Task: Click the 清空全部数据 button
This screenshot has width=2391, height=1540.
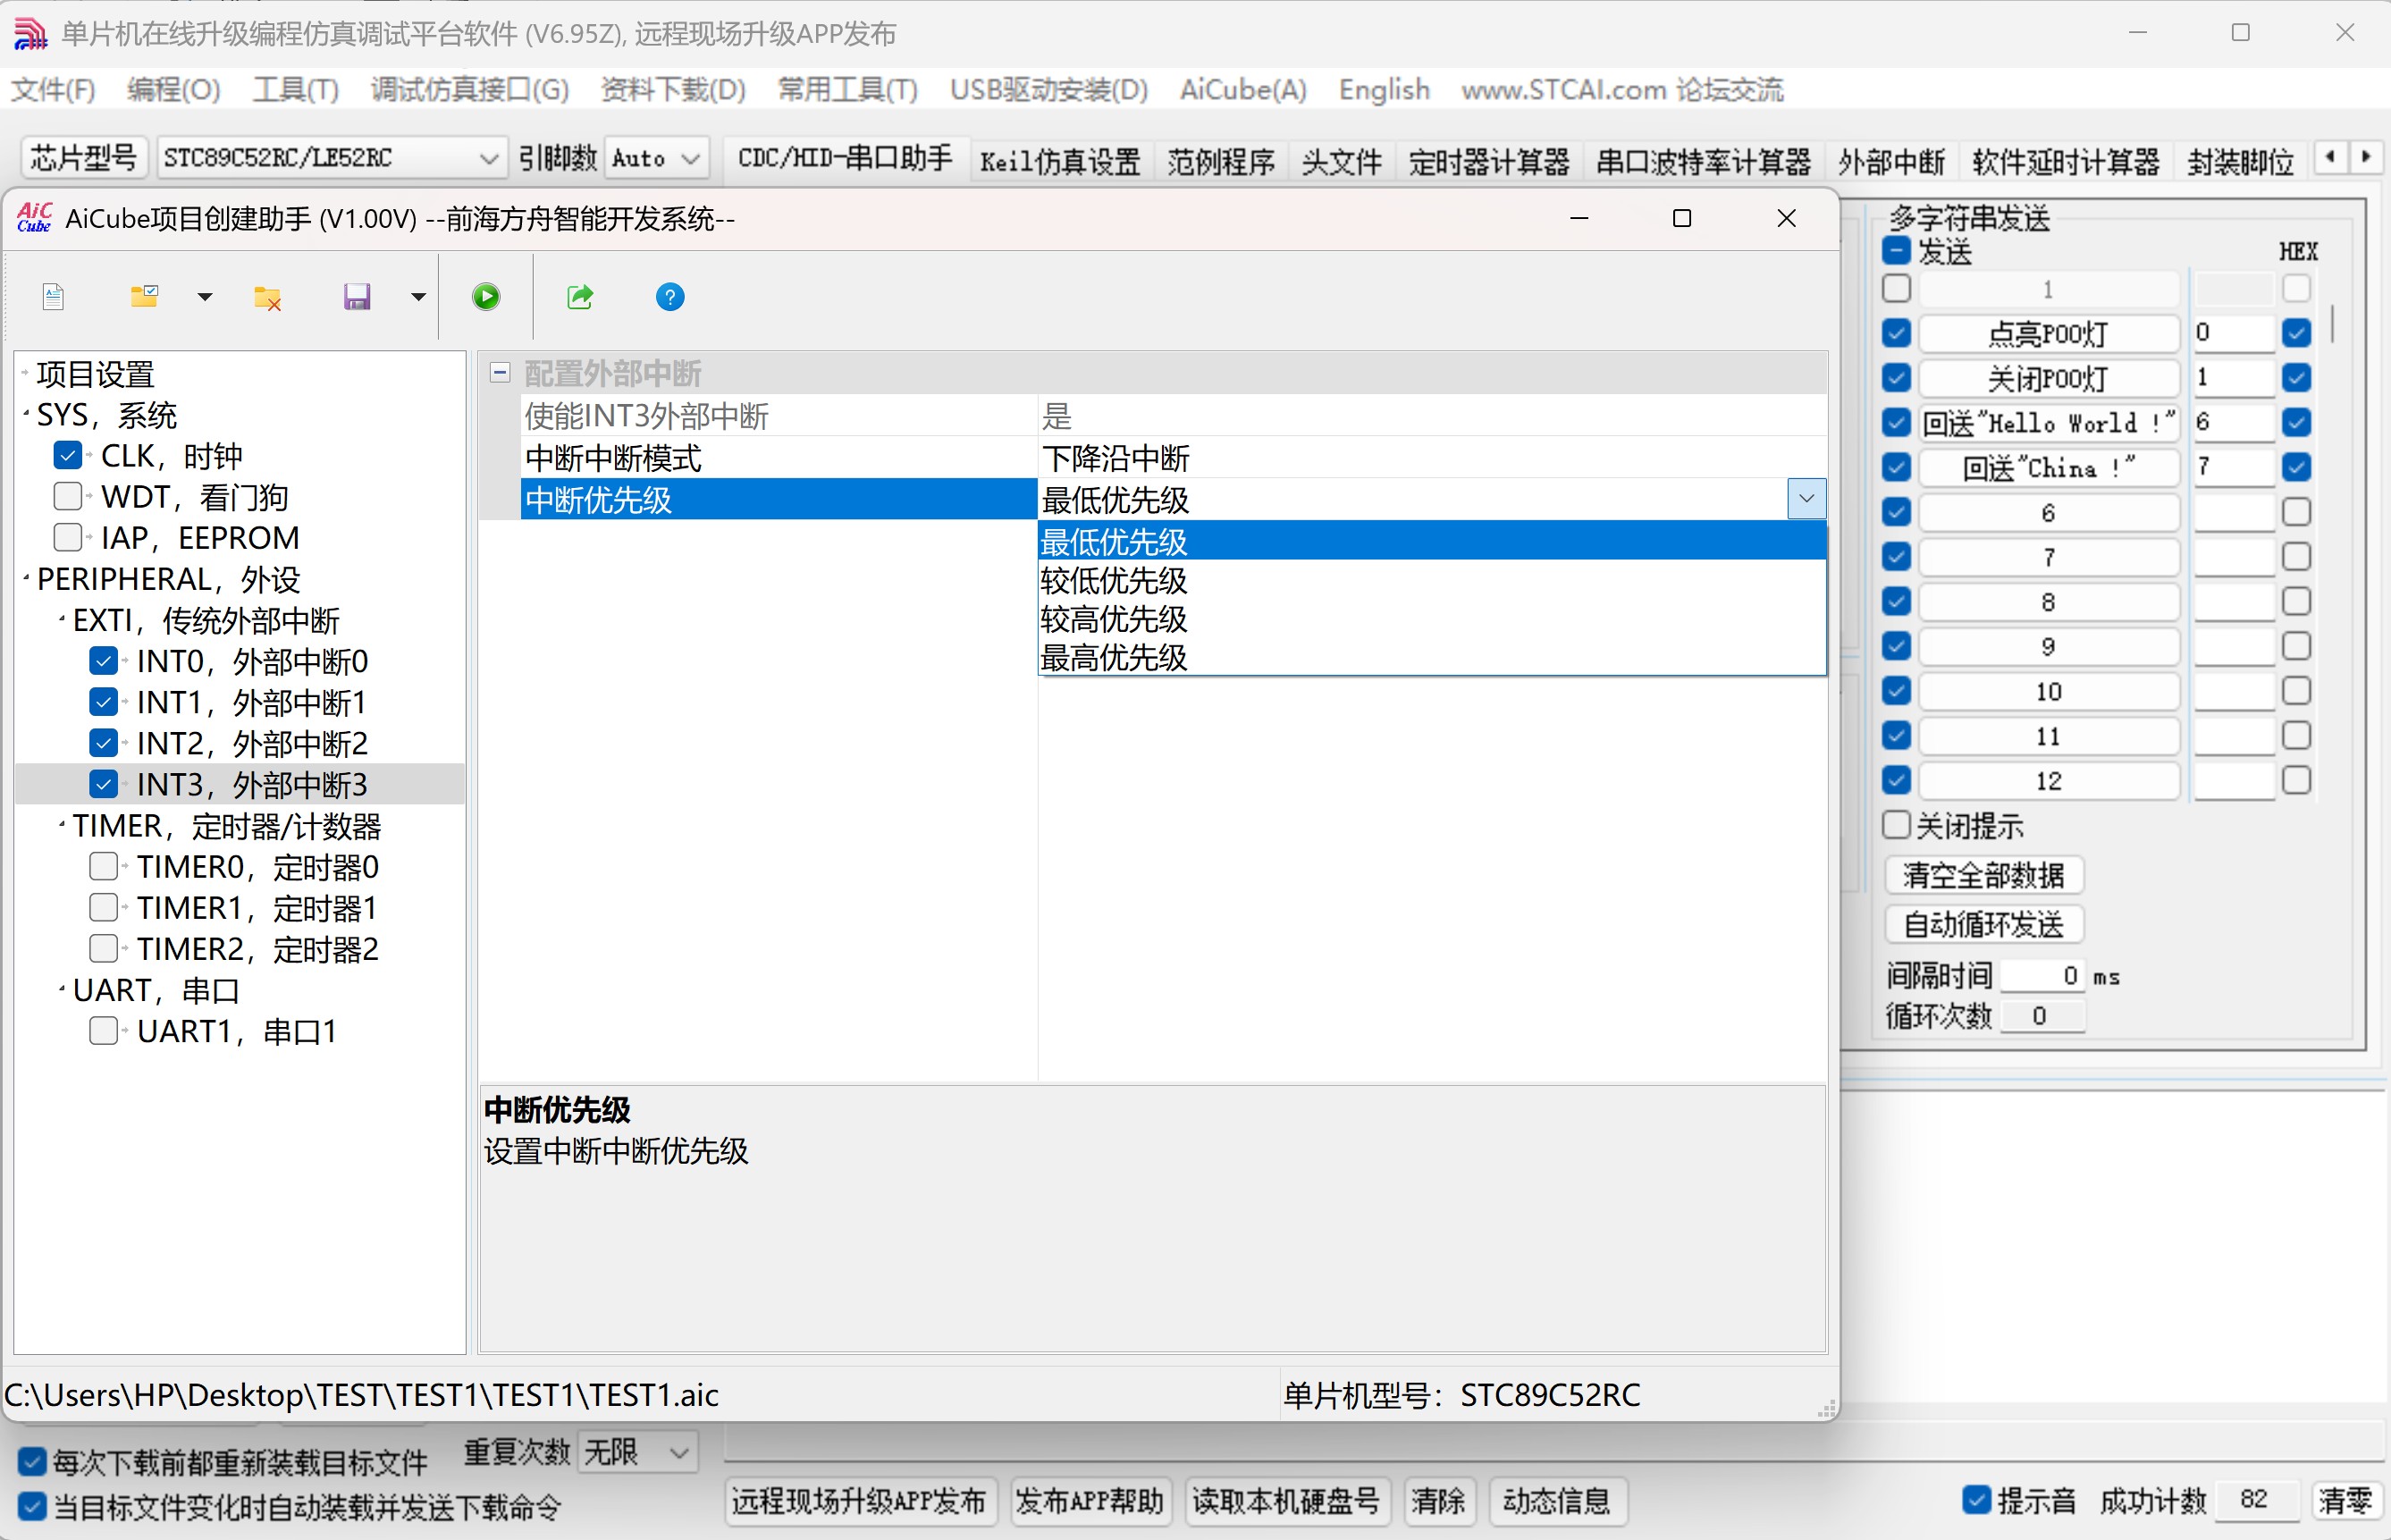Action: click(1983, 875)
